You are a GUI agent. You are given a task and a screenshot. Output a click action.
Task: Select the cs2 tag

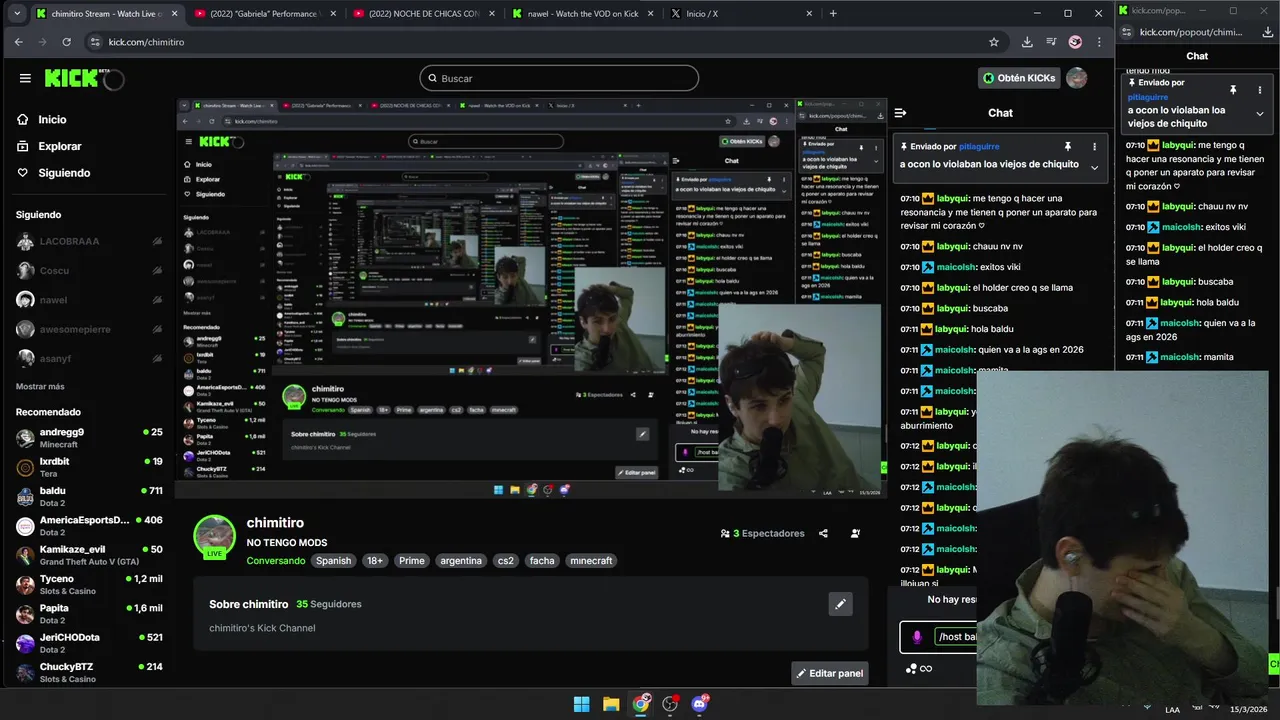[506, 561]
